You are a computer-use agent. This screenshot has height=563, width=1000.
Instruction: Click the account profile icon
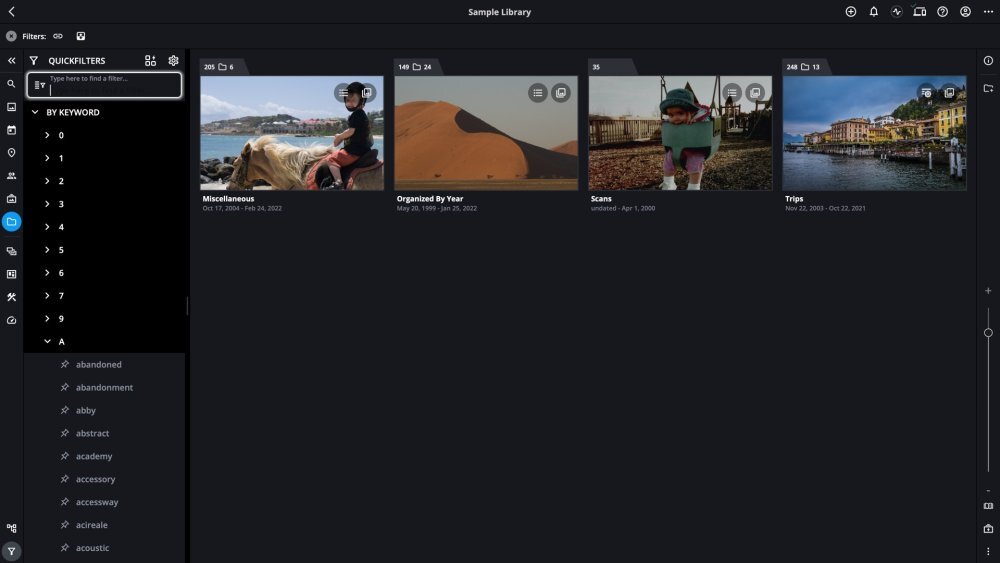[x=965, y=12]
